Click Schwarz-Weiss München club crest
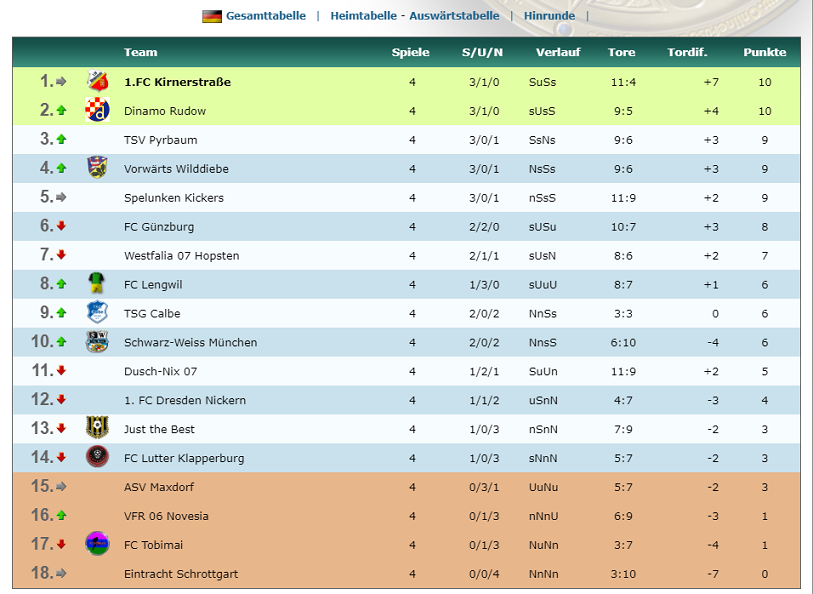The width and height of the screenshot is (813, 594). (x=97, y=342)
